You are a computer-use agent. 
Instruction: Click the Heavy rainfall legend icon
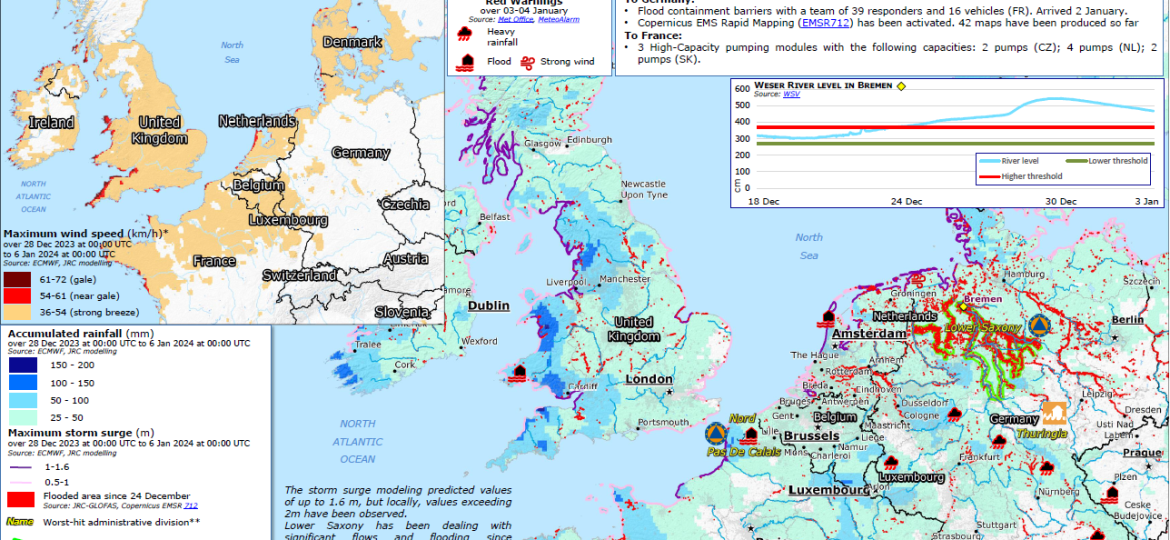[465, 35]
